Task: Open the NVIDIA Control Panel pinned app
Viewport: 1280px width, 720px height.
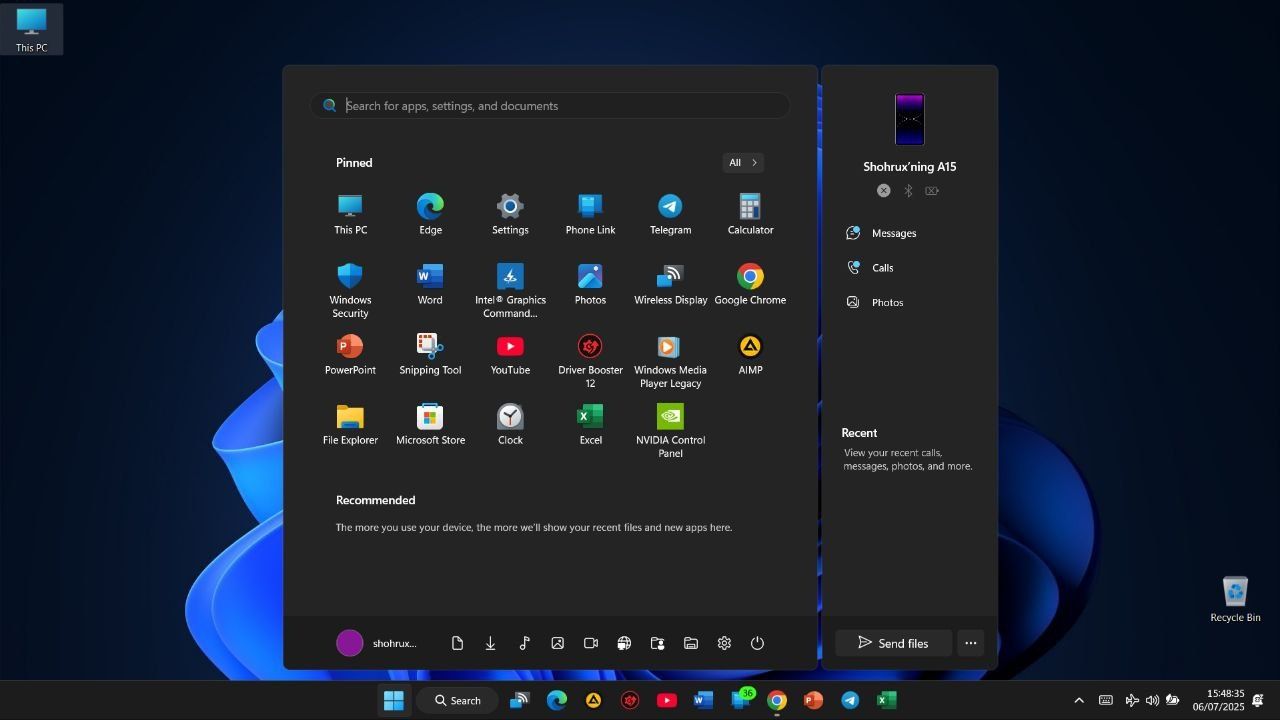Action: pos(670,430)
